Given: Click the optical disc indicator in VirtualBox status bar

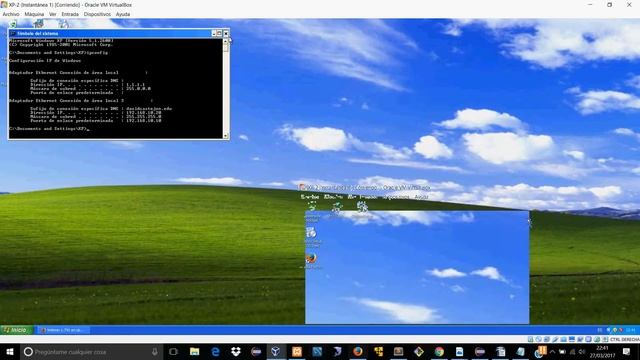Looking at the screenshot, I should coord(538,339).
